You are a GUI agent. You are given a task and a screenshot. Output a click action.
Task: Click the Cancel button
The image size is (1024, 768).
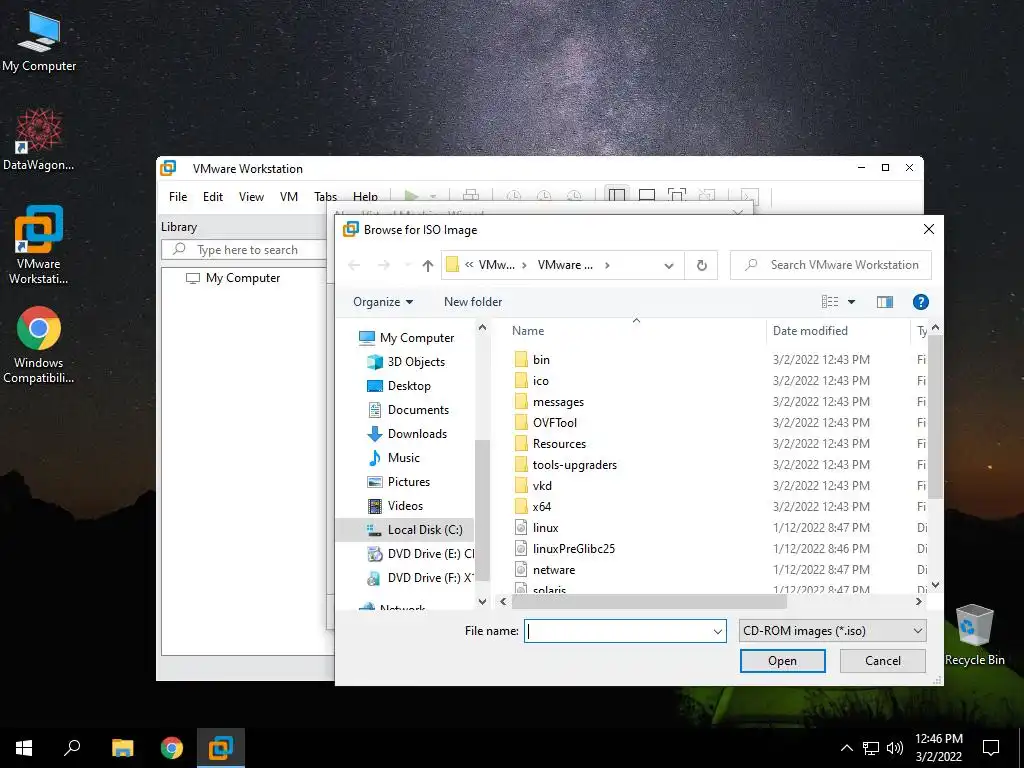pos(882,661)
